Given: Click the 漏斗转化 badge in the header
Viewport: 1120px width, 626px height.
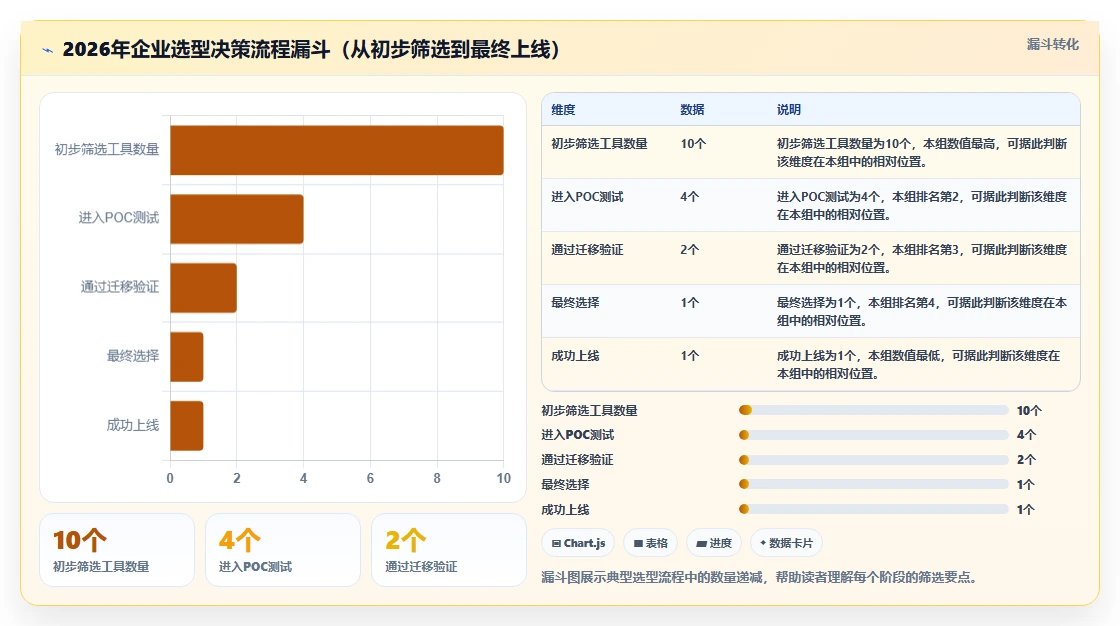Looking at the screenshot, I should (x=1052, y=44).
